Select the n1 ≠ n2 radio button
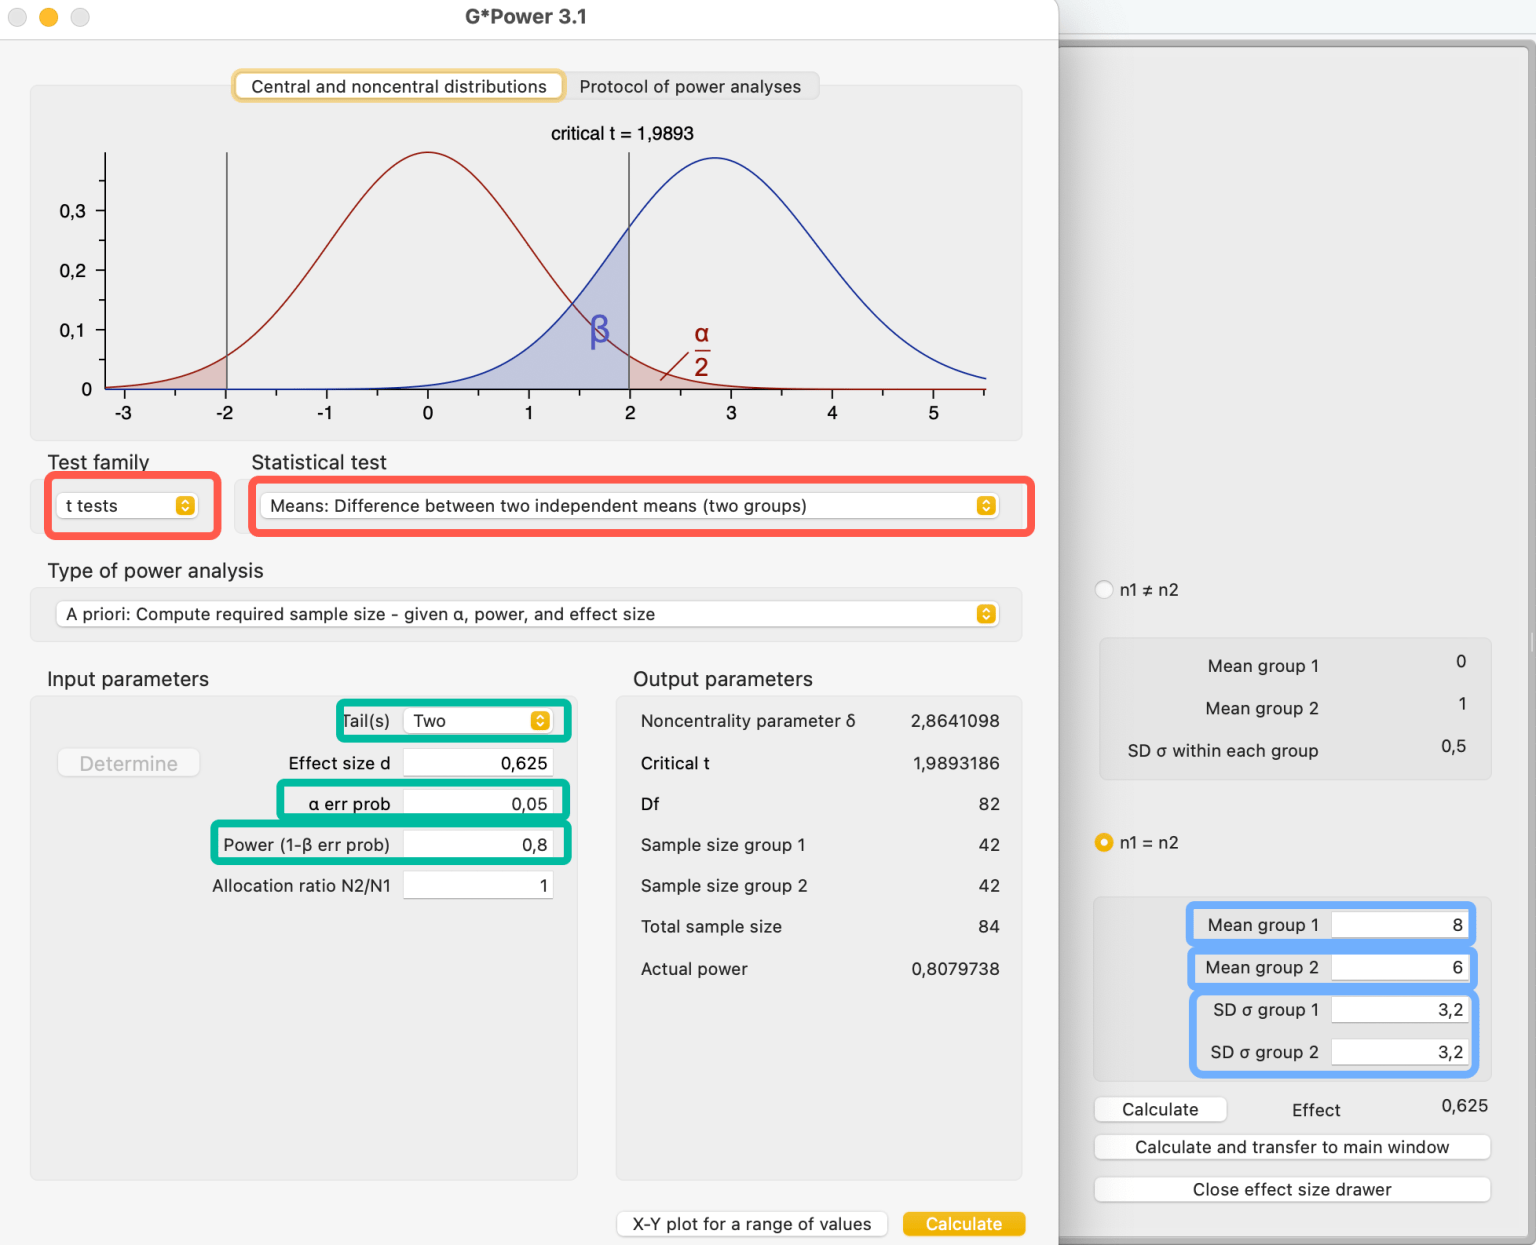This screenshot has height=1245, width=1536. tap(1104, 590)
